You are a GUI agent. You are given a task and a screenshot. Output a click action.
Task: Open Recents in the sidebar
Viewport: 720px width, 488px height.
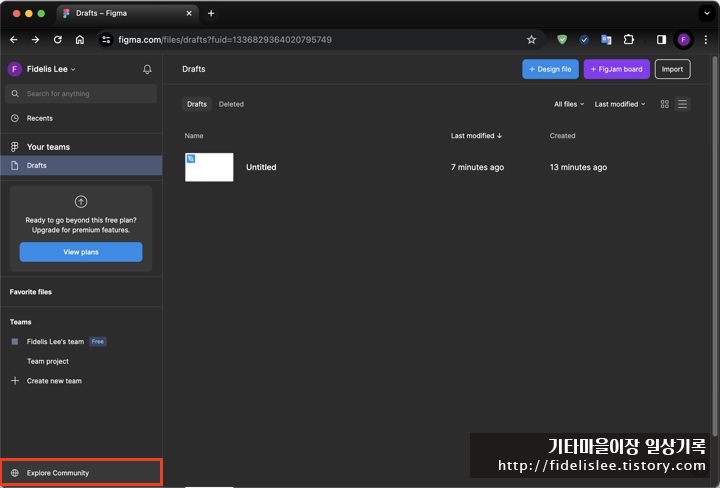coord(81,118)
